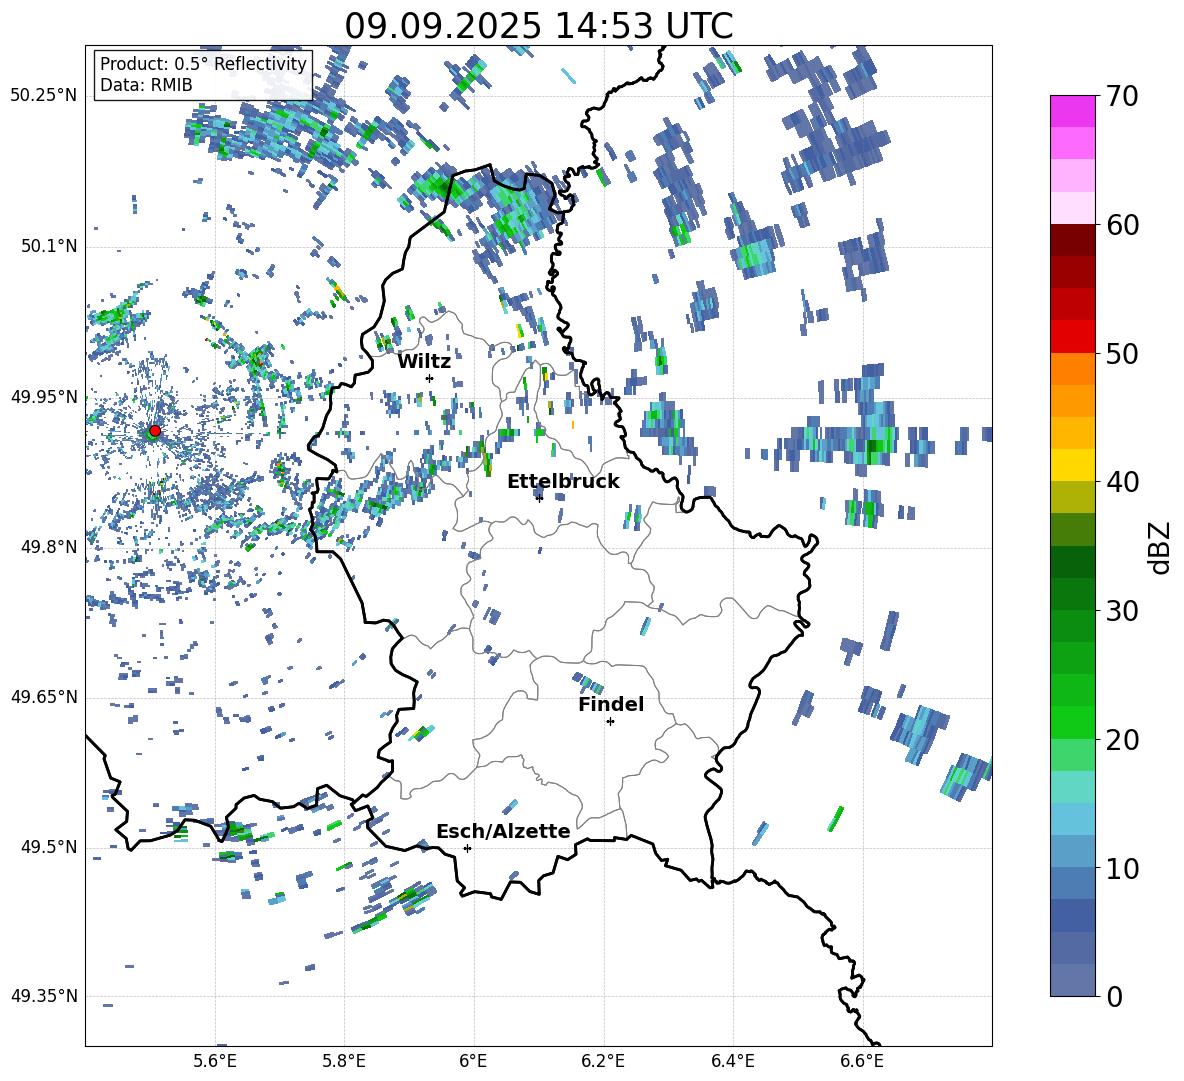The height and width of the screenshot is (1081, 1184).
Task: Click the magenta top colorbar segment
Action: [x=1072, y=111]
